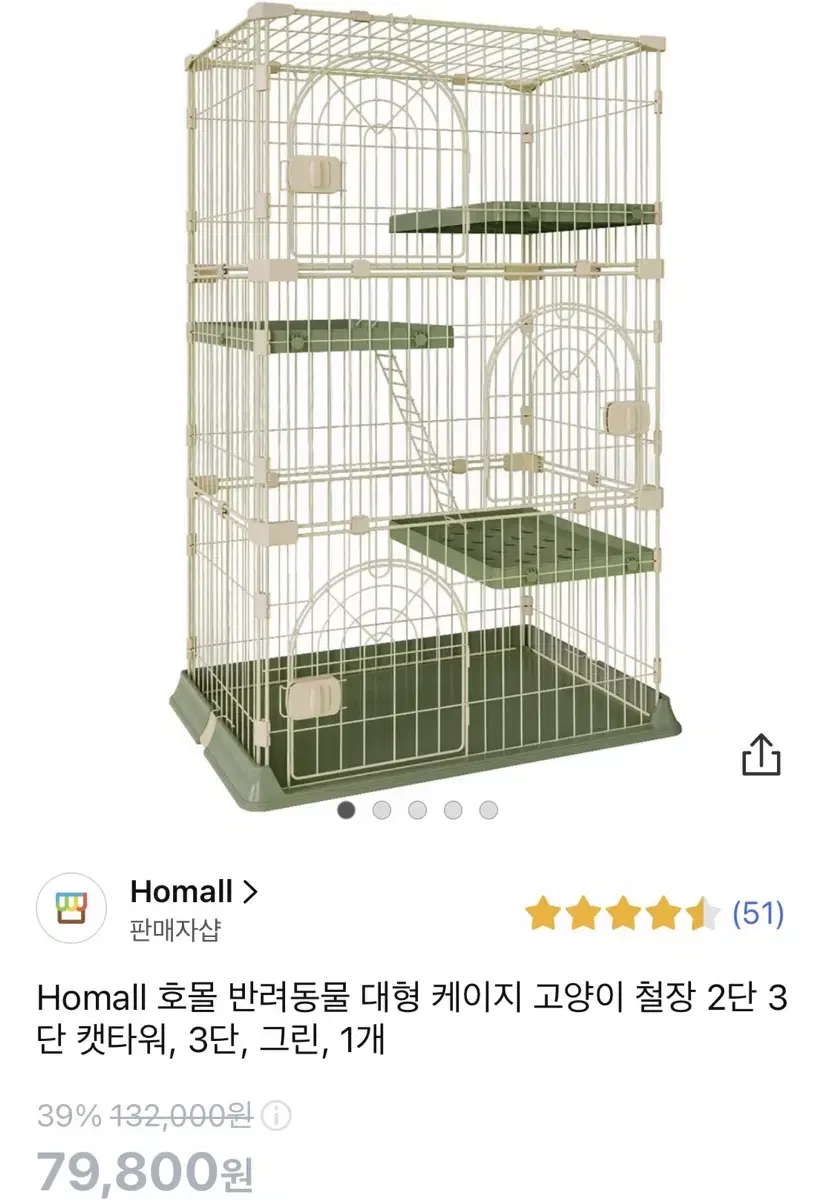The height and width of the screenshot is (1200, 835).
Task: Select the third carousel dot indicator
Action: (x=417, y=810)
